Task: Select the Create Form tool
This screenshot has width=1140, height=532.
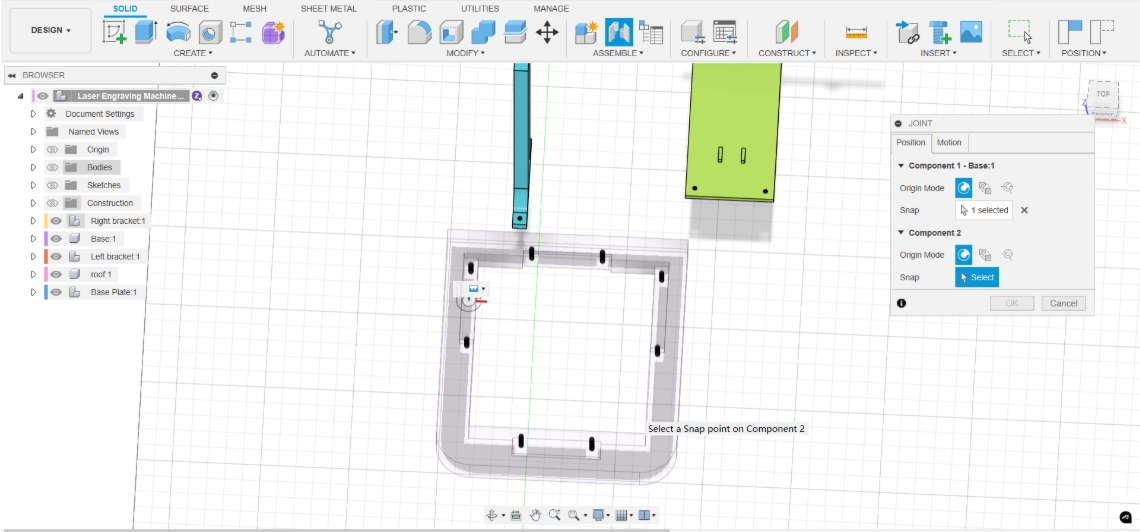Action: pos(273,32)
